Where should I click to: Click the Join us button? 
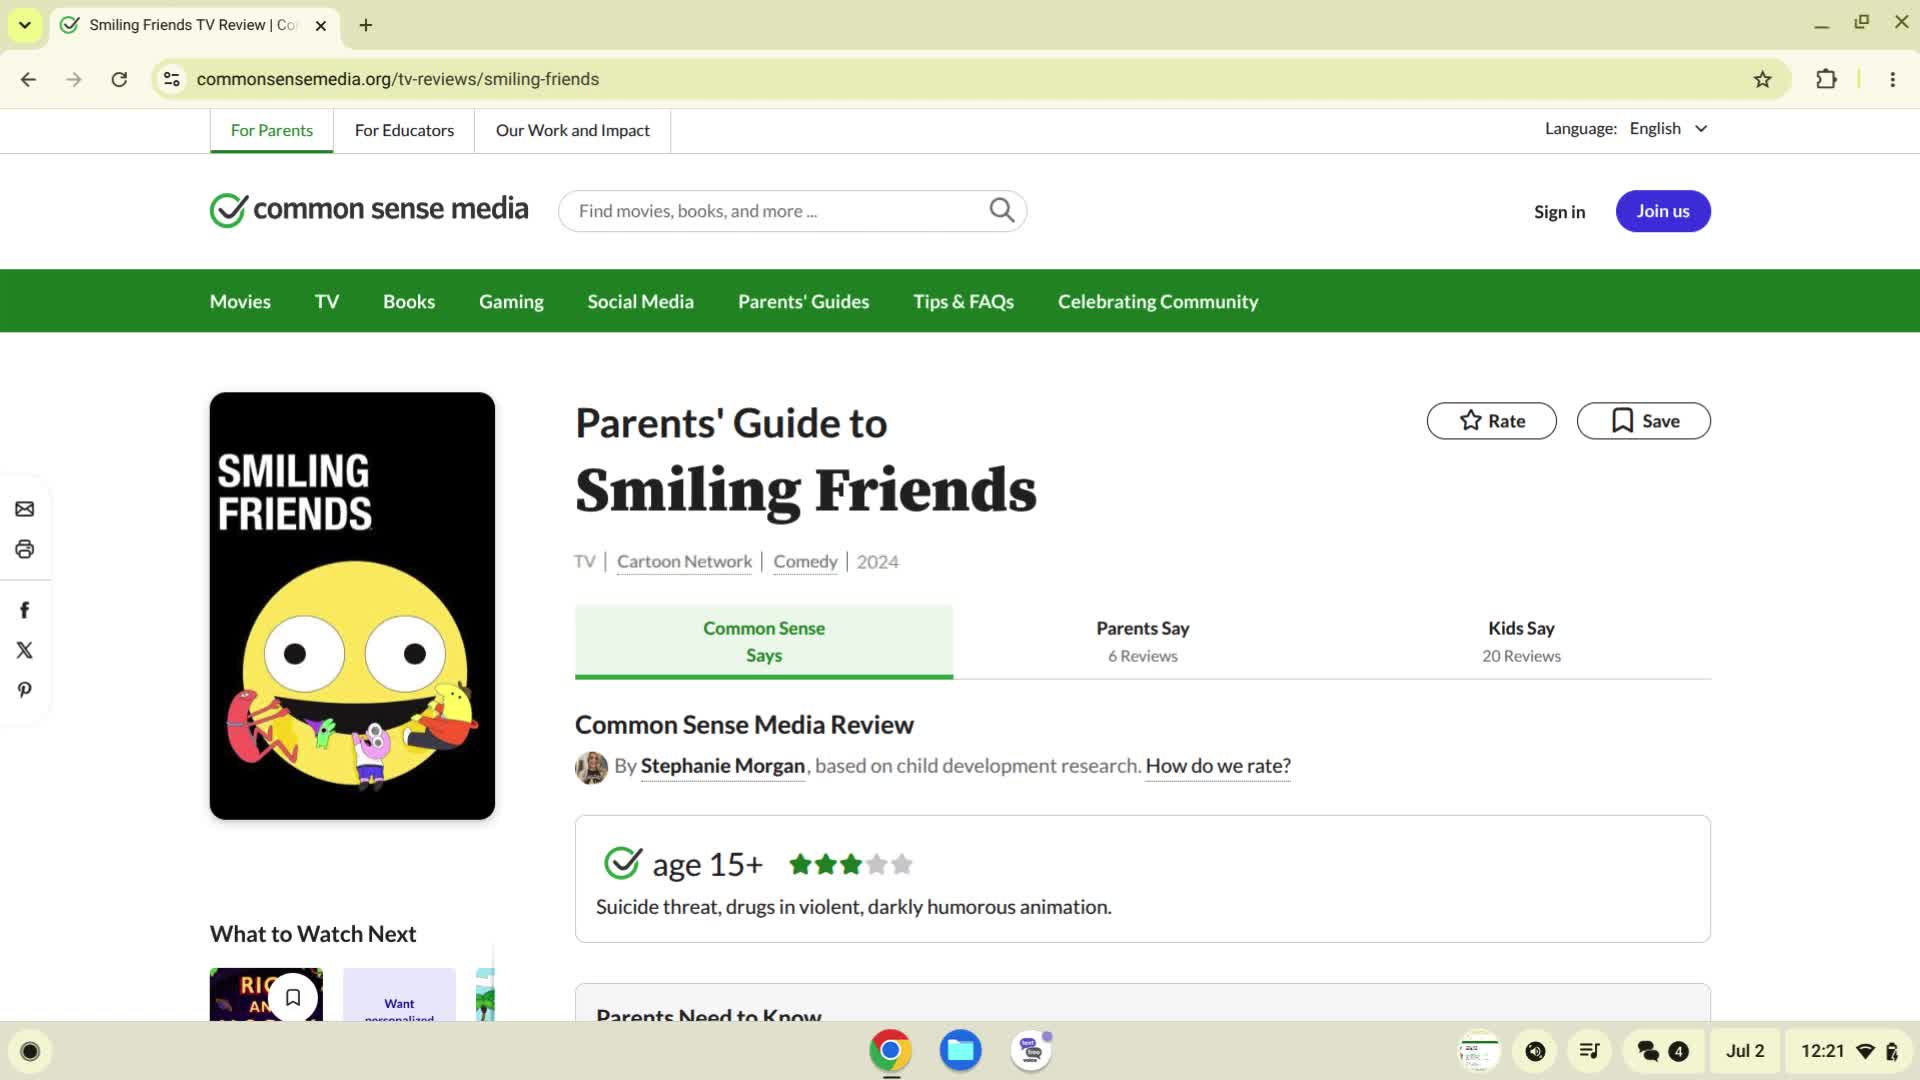1663,211
